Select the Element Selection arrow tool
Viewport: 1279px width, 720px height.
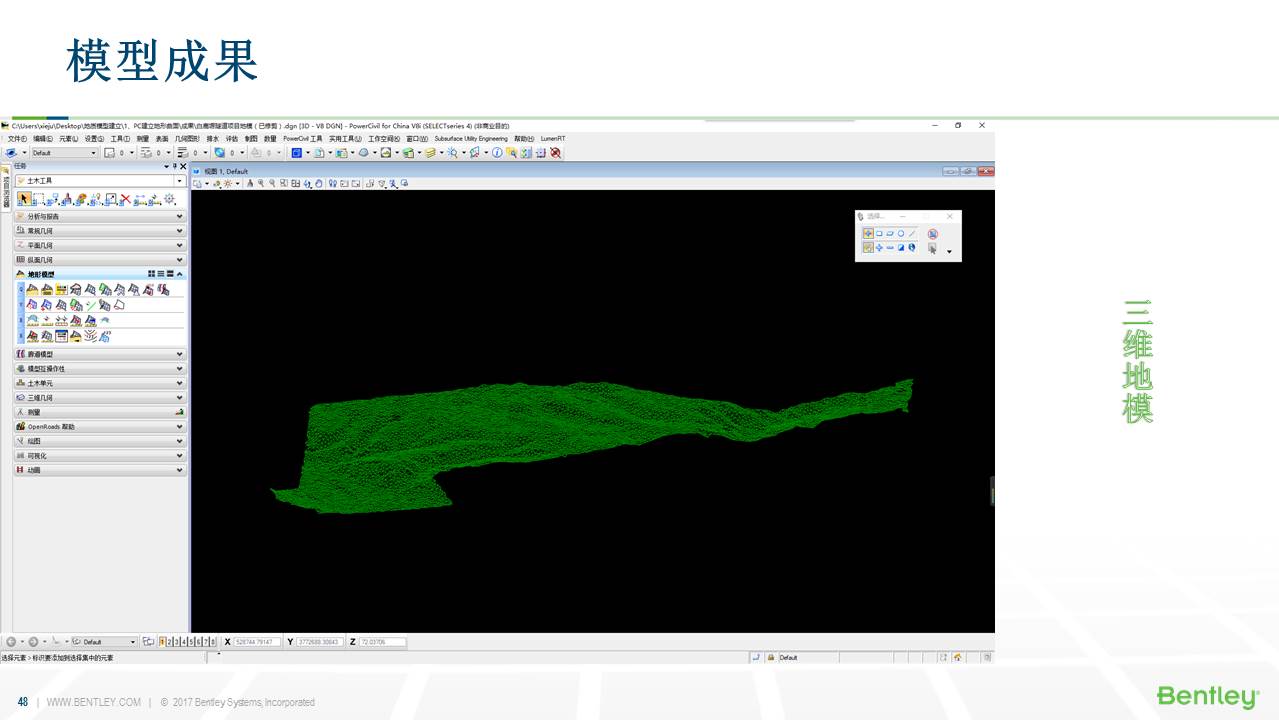(x=22, y=199)
